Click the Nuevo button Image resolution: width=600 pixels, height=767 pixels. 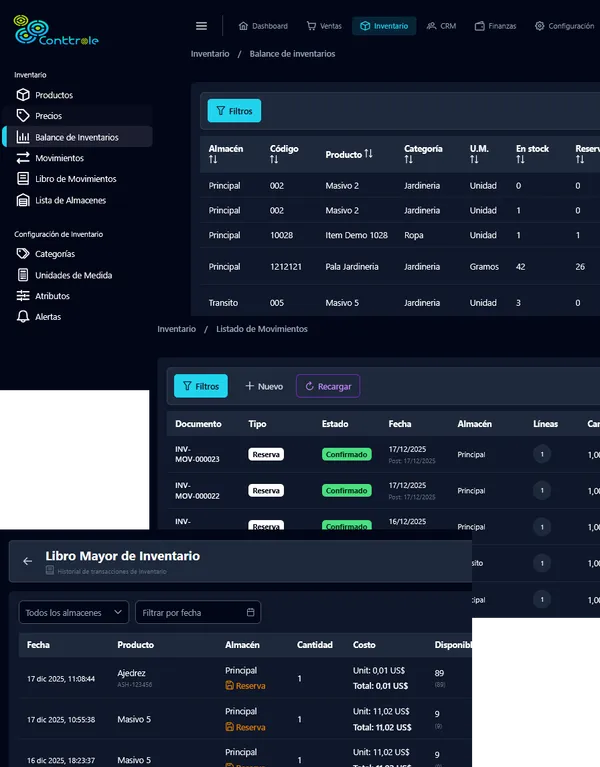(264, 386)
